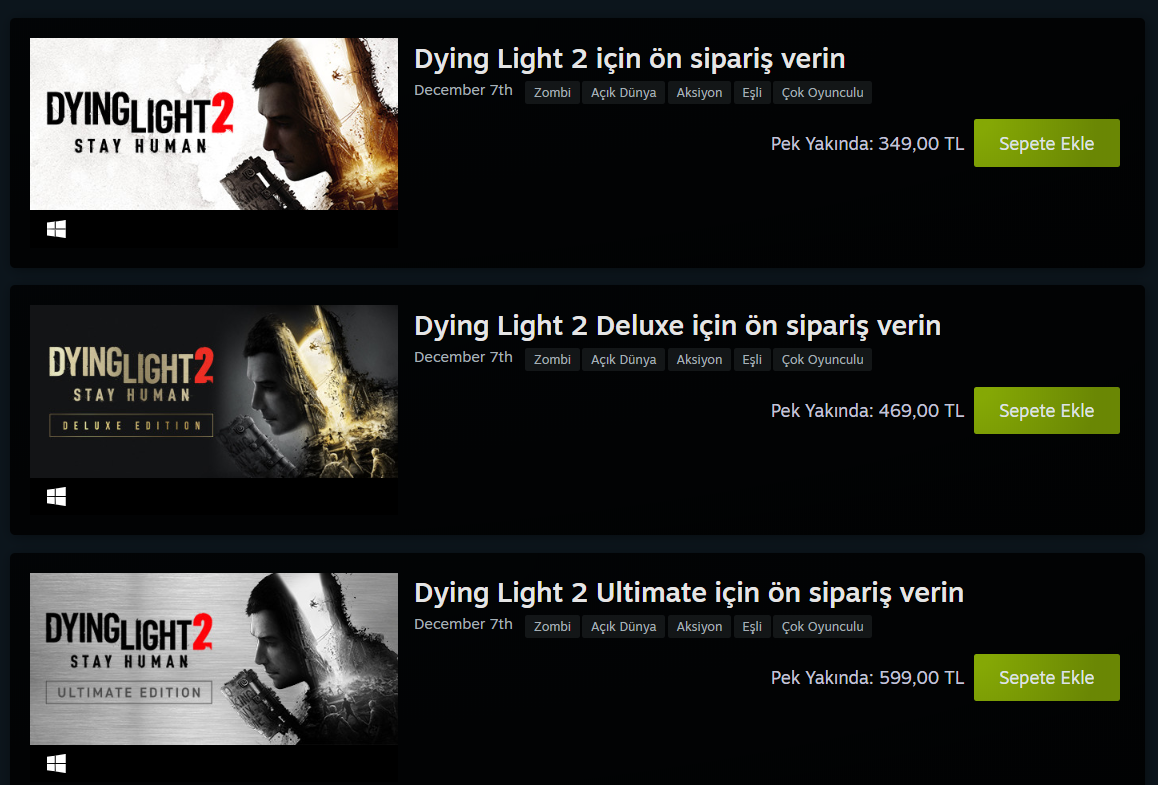Open 'Dying Light 2 Deluxe' pre-order title
Screen dimensions: 1158x785
coord(677,326)
